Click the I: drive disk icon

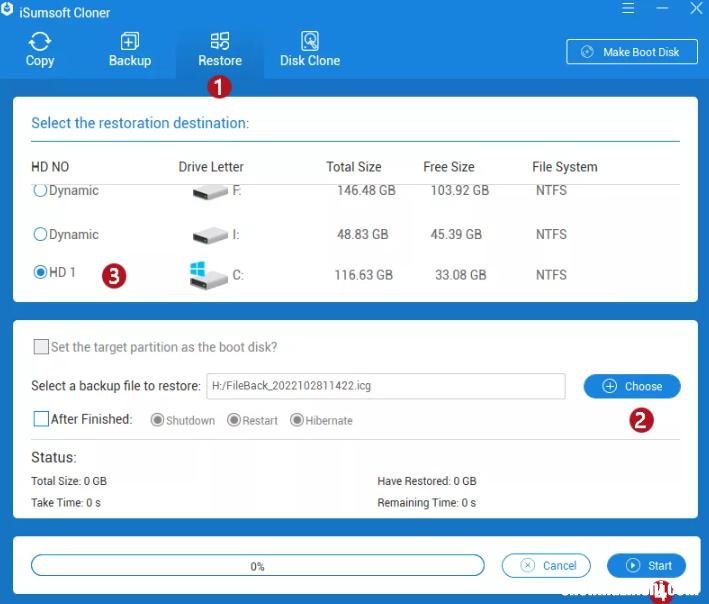pyautogui.click(x=210, y=235)
